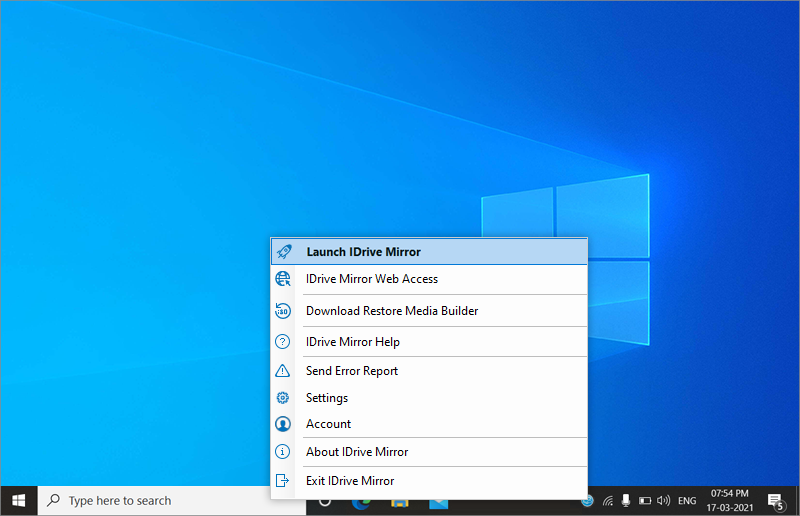Open the notification center with 5 badge
The image size is (800, 516).
[x=776, y=501]
